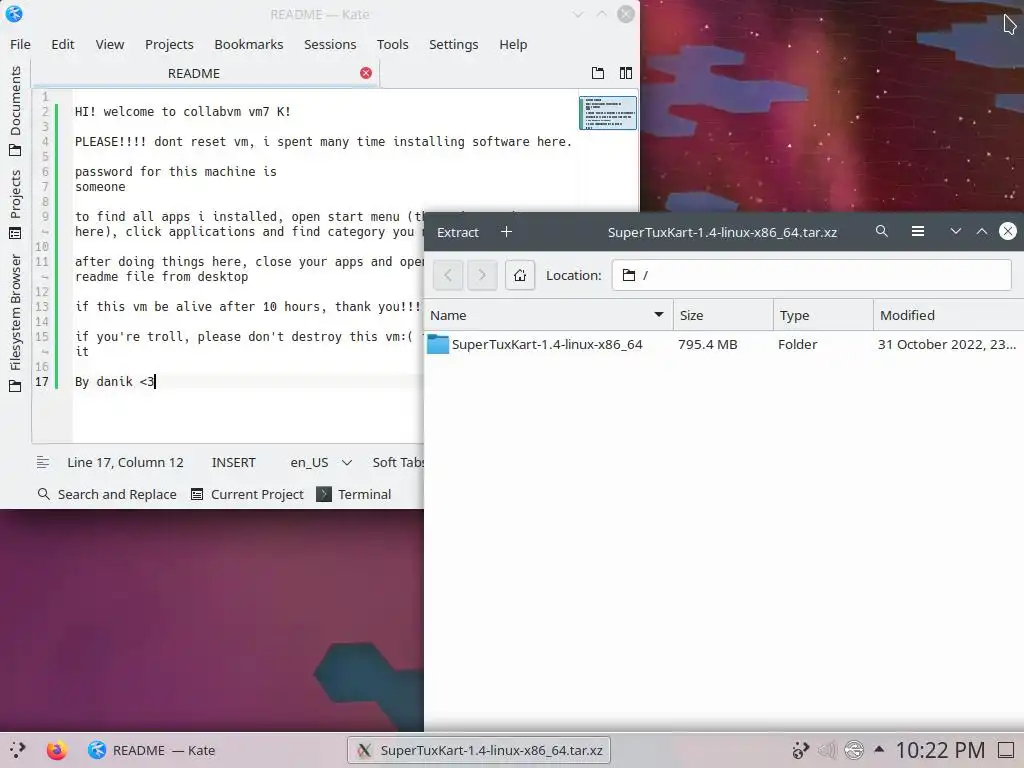Screen dimensions: 1024x768
Task: Open the View menu in Kate
Action: tap(110, 44)
